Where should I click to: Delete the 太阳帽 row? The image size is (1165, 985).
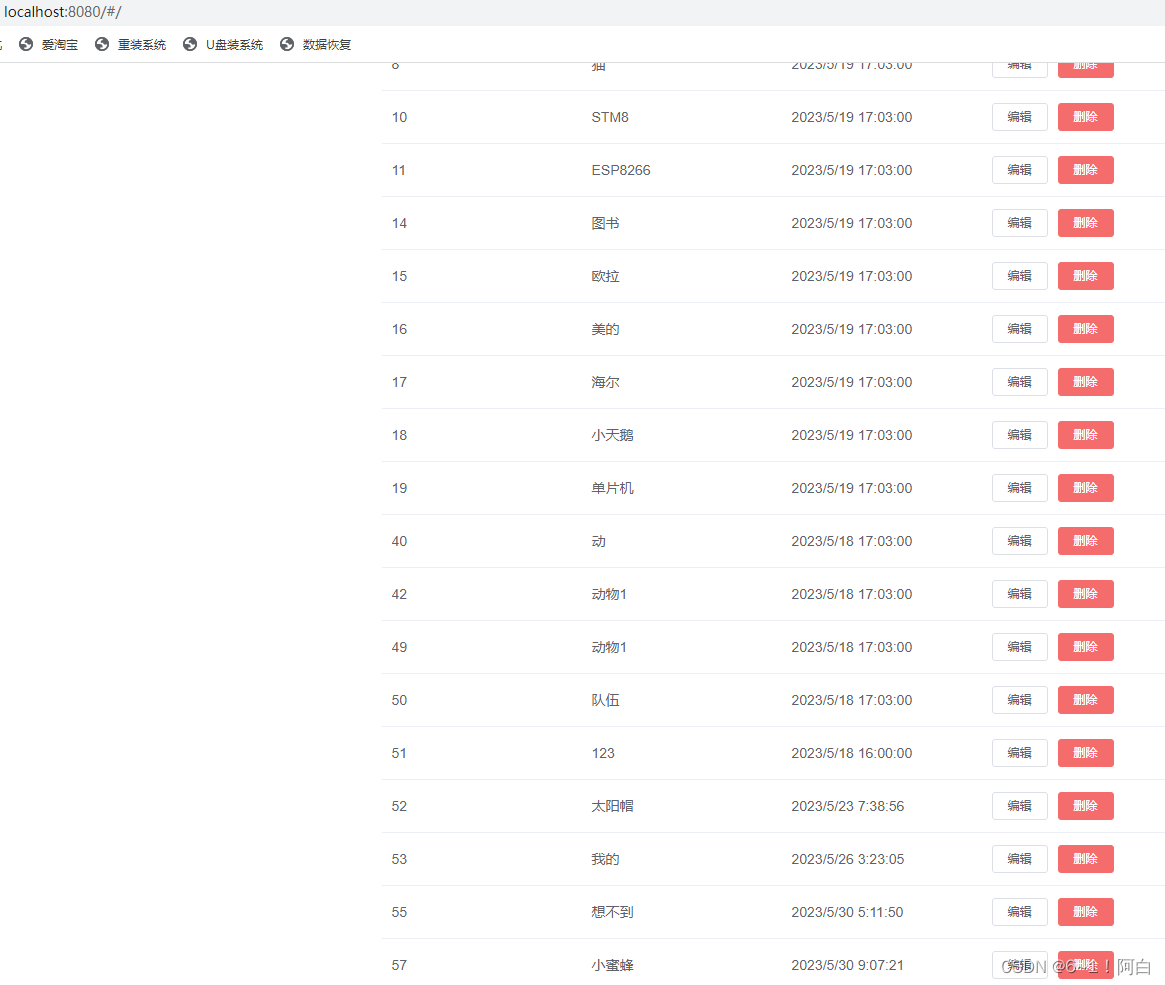click(x=1086, y=806)
